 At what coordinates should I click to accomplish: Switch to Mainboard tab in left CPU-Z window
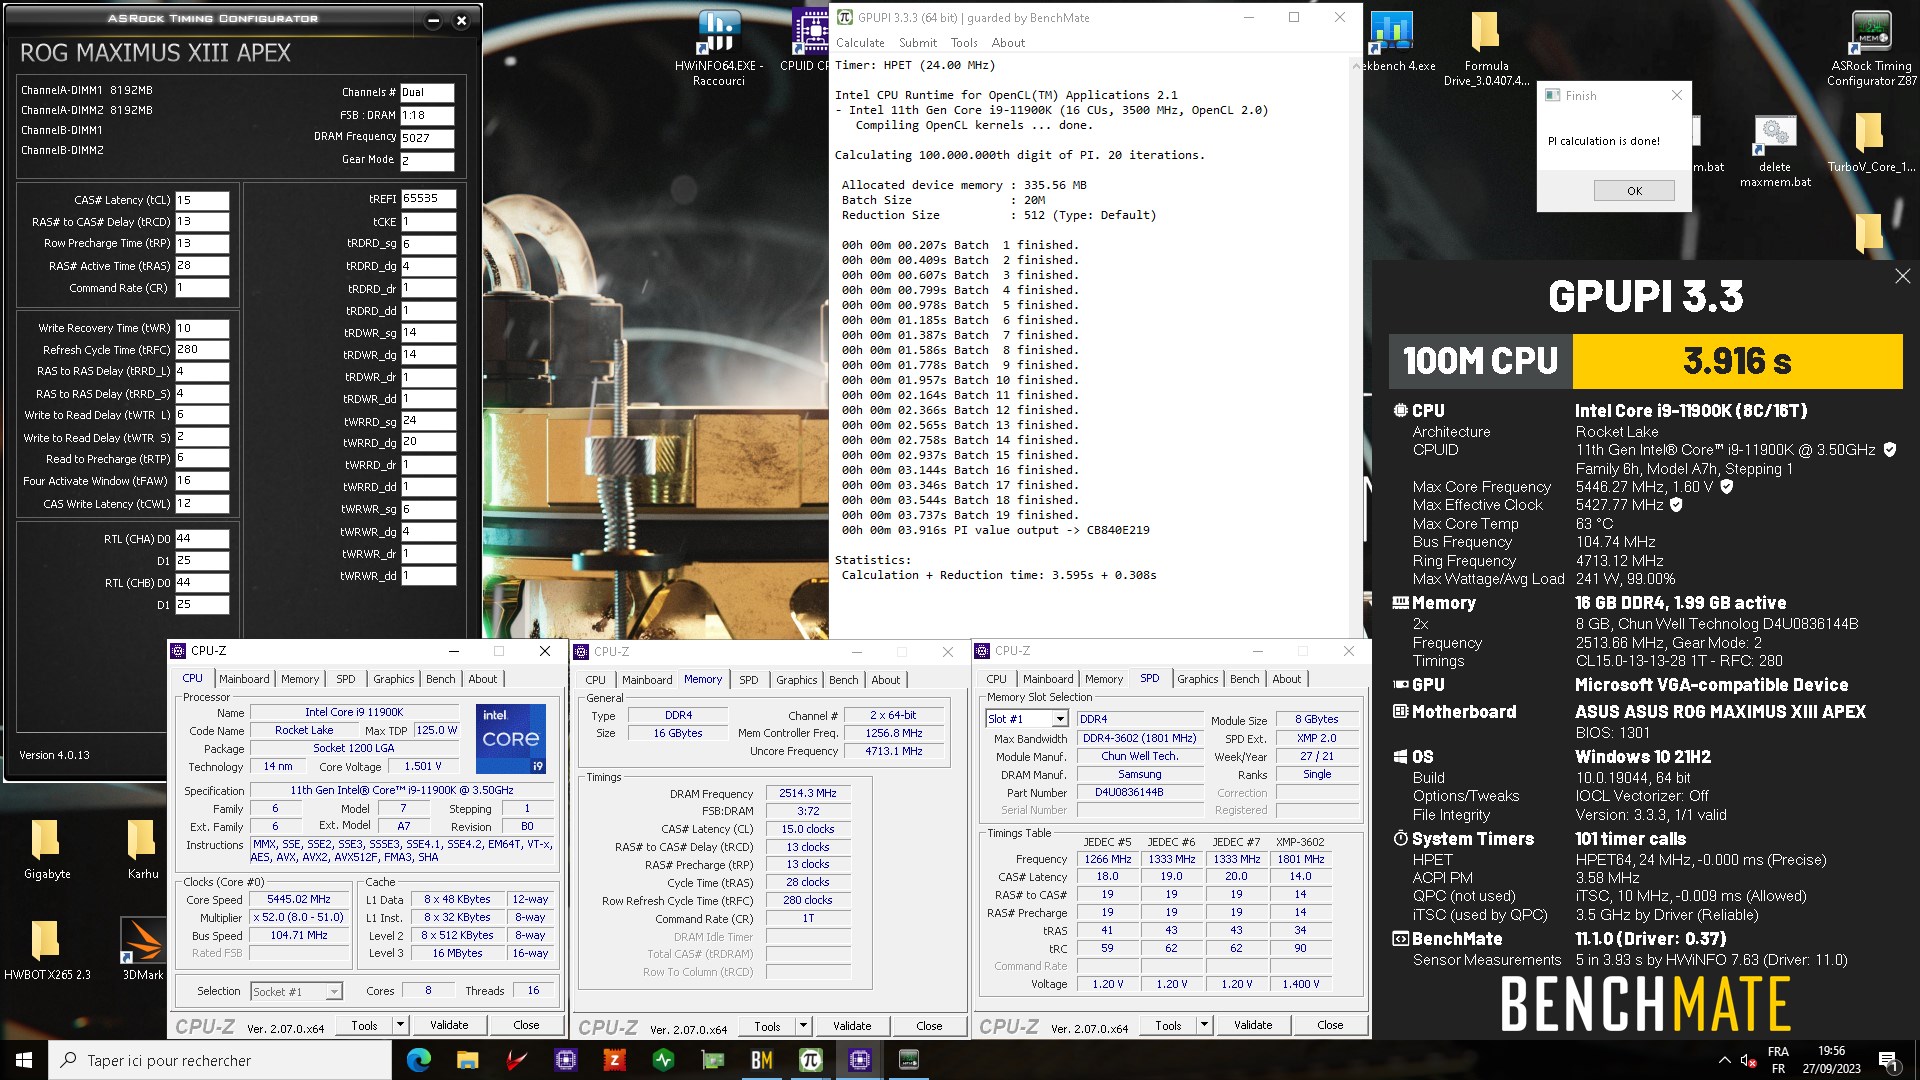[x=244, y=679]
